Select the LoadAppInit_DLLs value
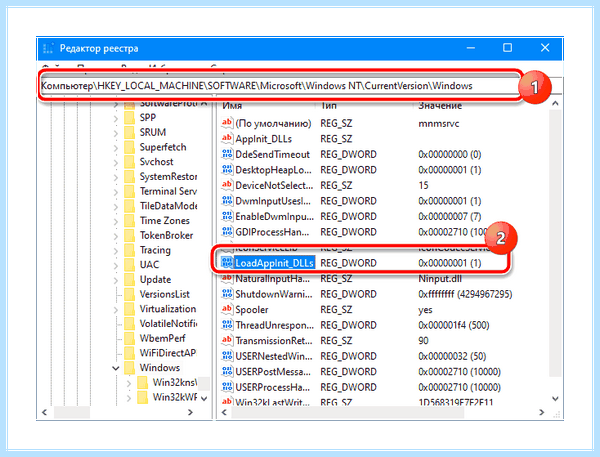The image size is (600, 457). point(274,263)
